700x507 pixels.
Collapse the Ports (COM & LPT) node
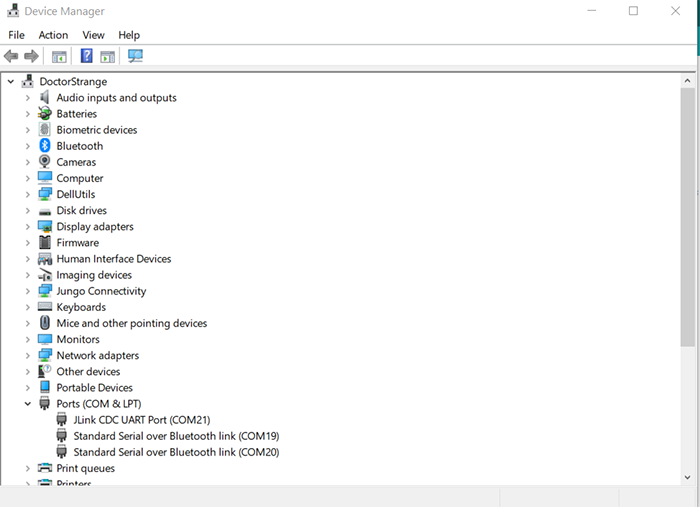(28, 404)
